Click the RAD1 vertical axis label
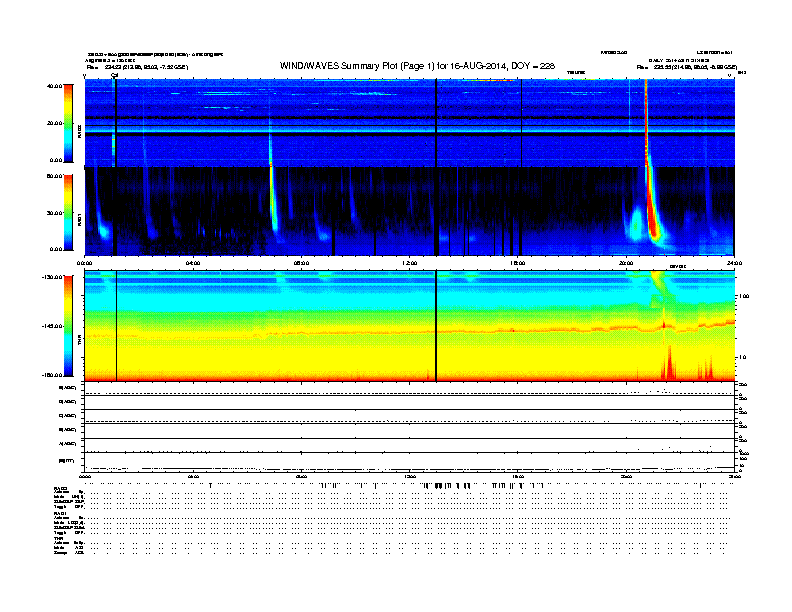The image size is (792, 612). [x=79, y=219]
